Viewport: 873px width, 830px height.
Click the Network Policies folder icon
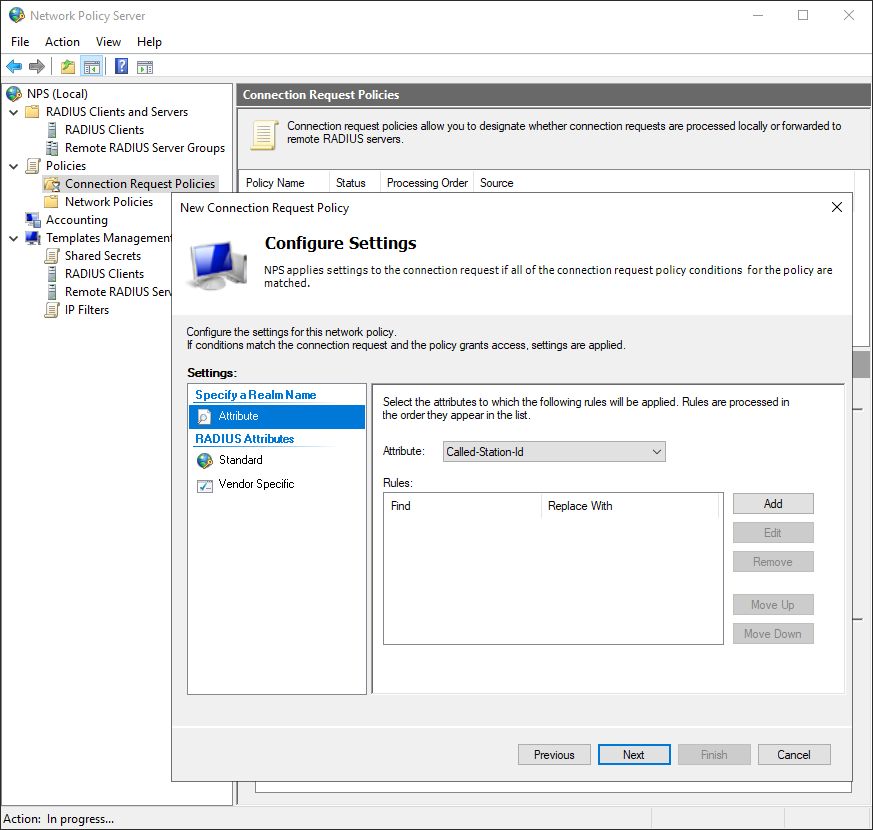click(x=52, y=202)
